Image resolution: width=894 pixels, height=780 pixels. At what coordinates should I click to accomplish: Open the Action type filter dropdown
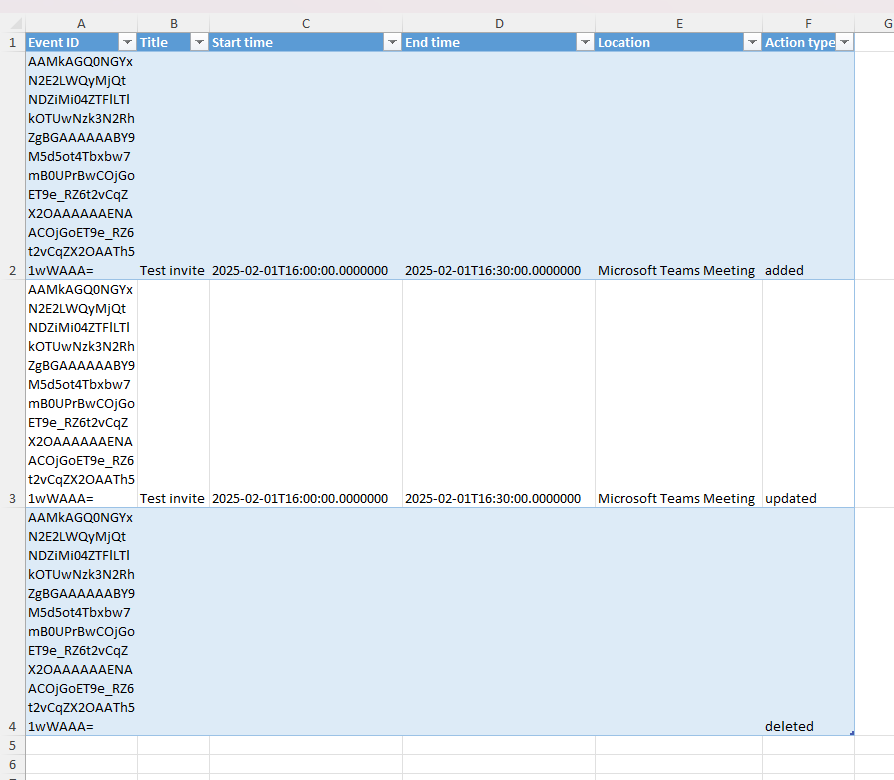tap(844, 43)
